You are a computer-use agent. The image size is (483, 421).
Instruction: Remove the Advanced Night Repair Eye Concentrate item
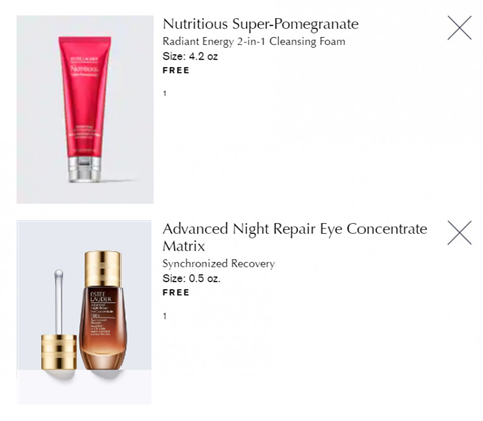click(x=459, y=233)
